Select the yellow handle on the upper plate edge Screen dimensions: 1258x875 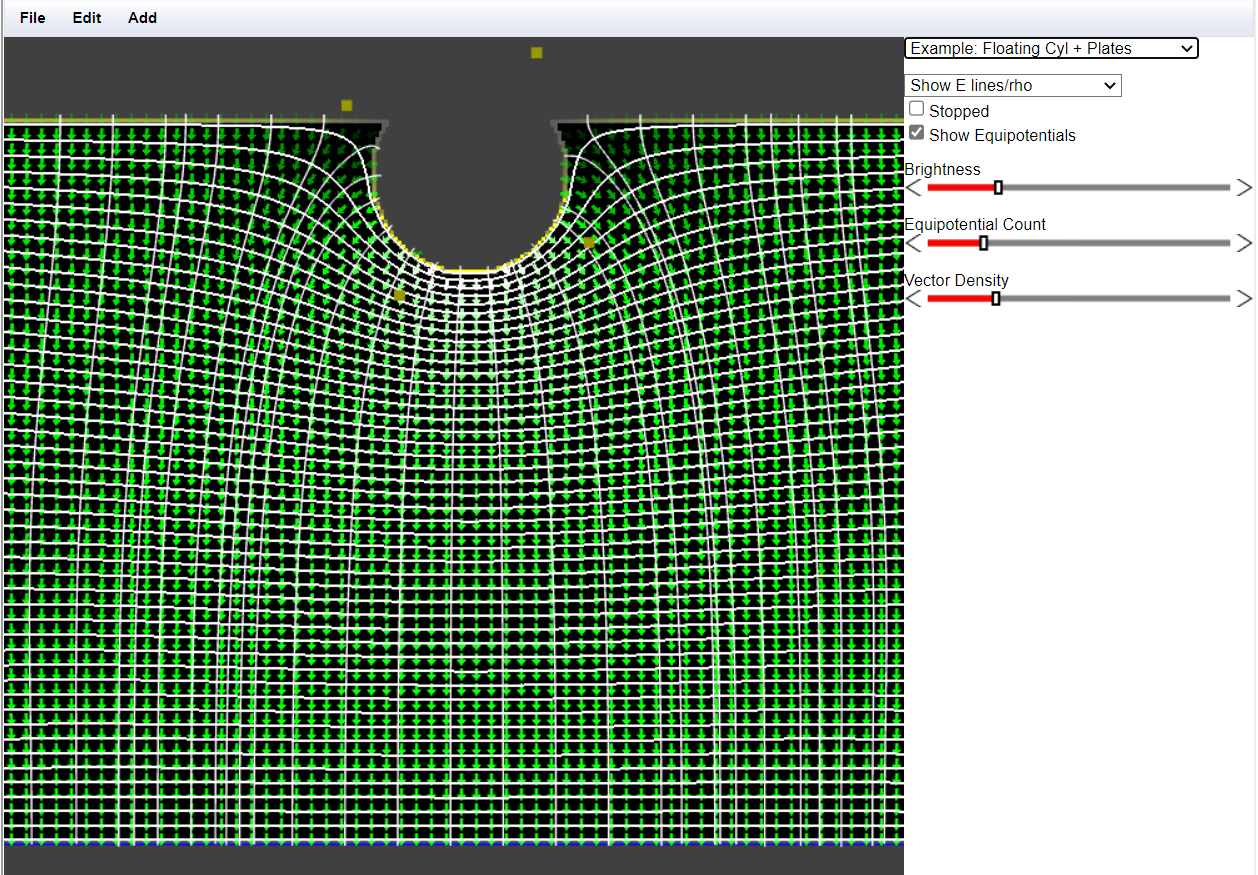(347, 105)
